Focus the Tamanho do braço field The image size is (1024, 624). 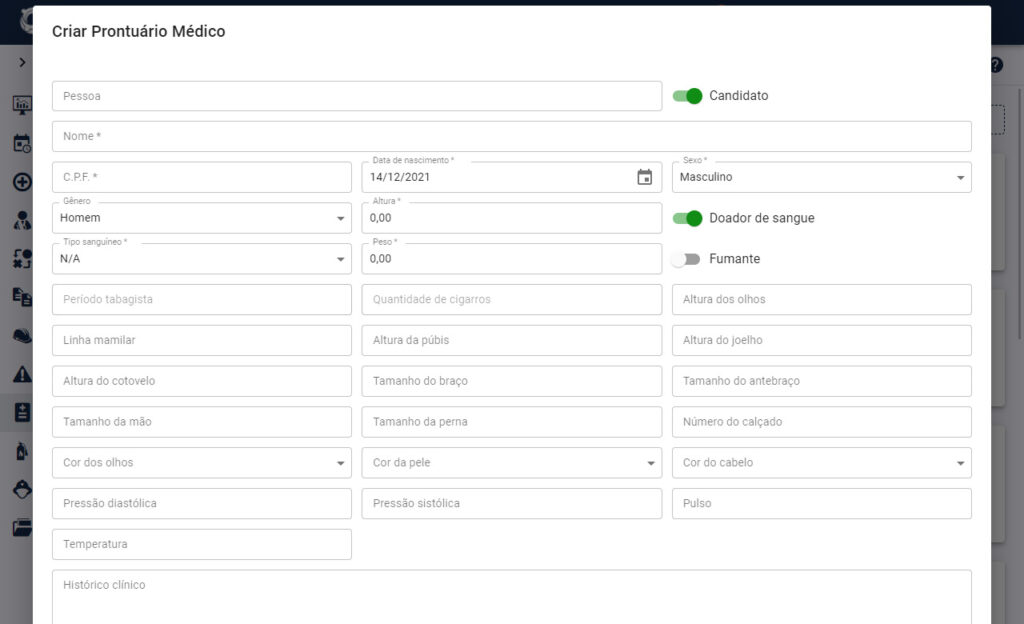[511, 381]
